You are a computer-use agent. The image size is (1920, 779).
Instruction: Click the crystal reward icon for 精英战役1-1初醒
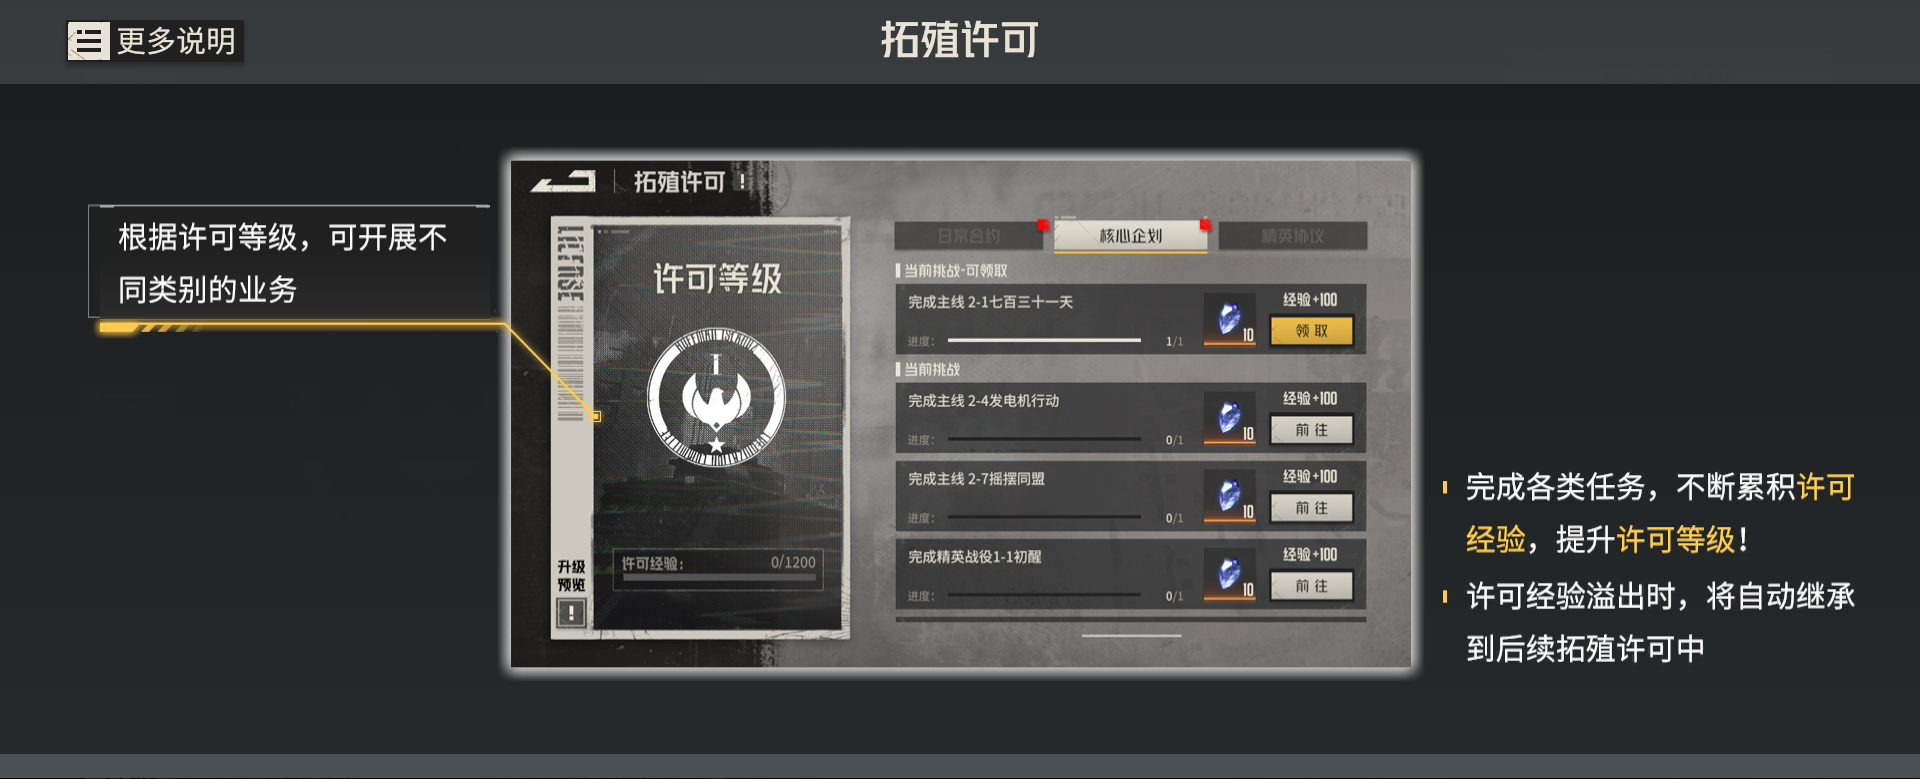pyautogui.click(x=1230, y=574)
